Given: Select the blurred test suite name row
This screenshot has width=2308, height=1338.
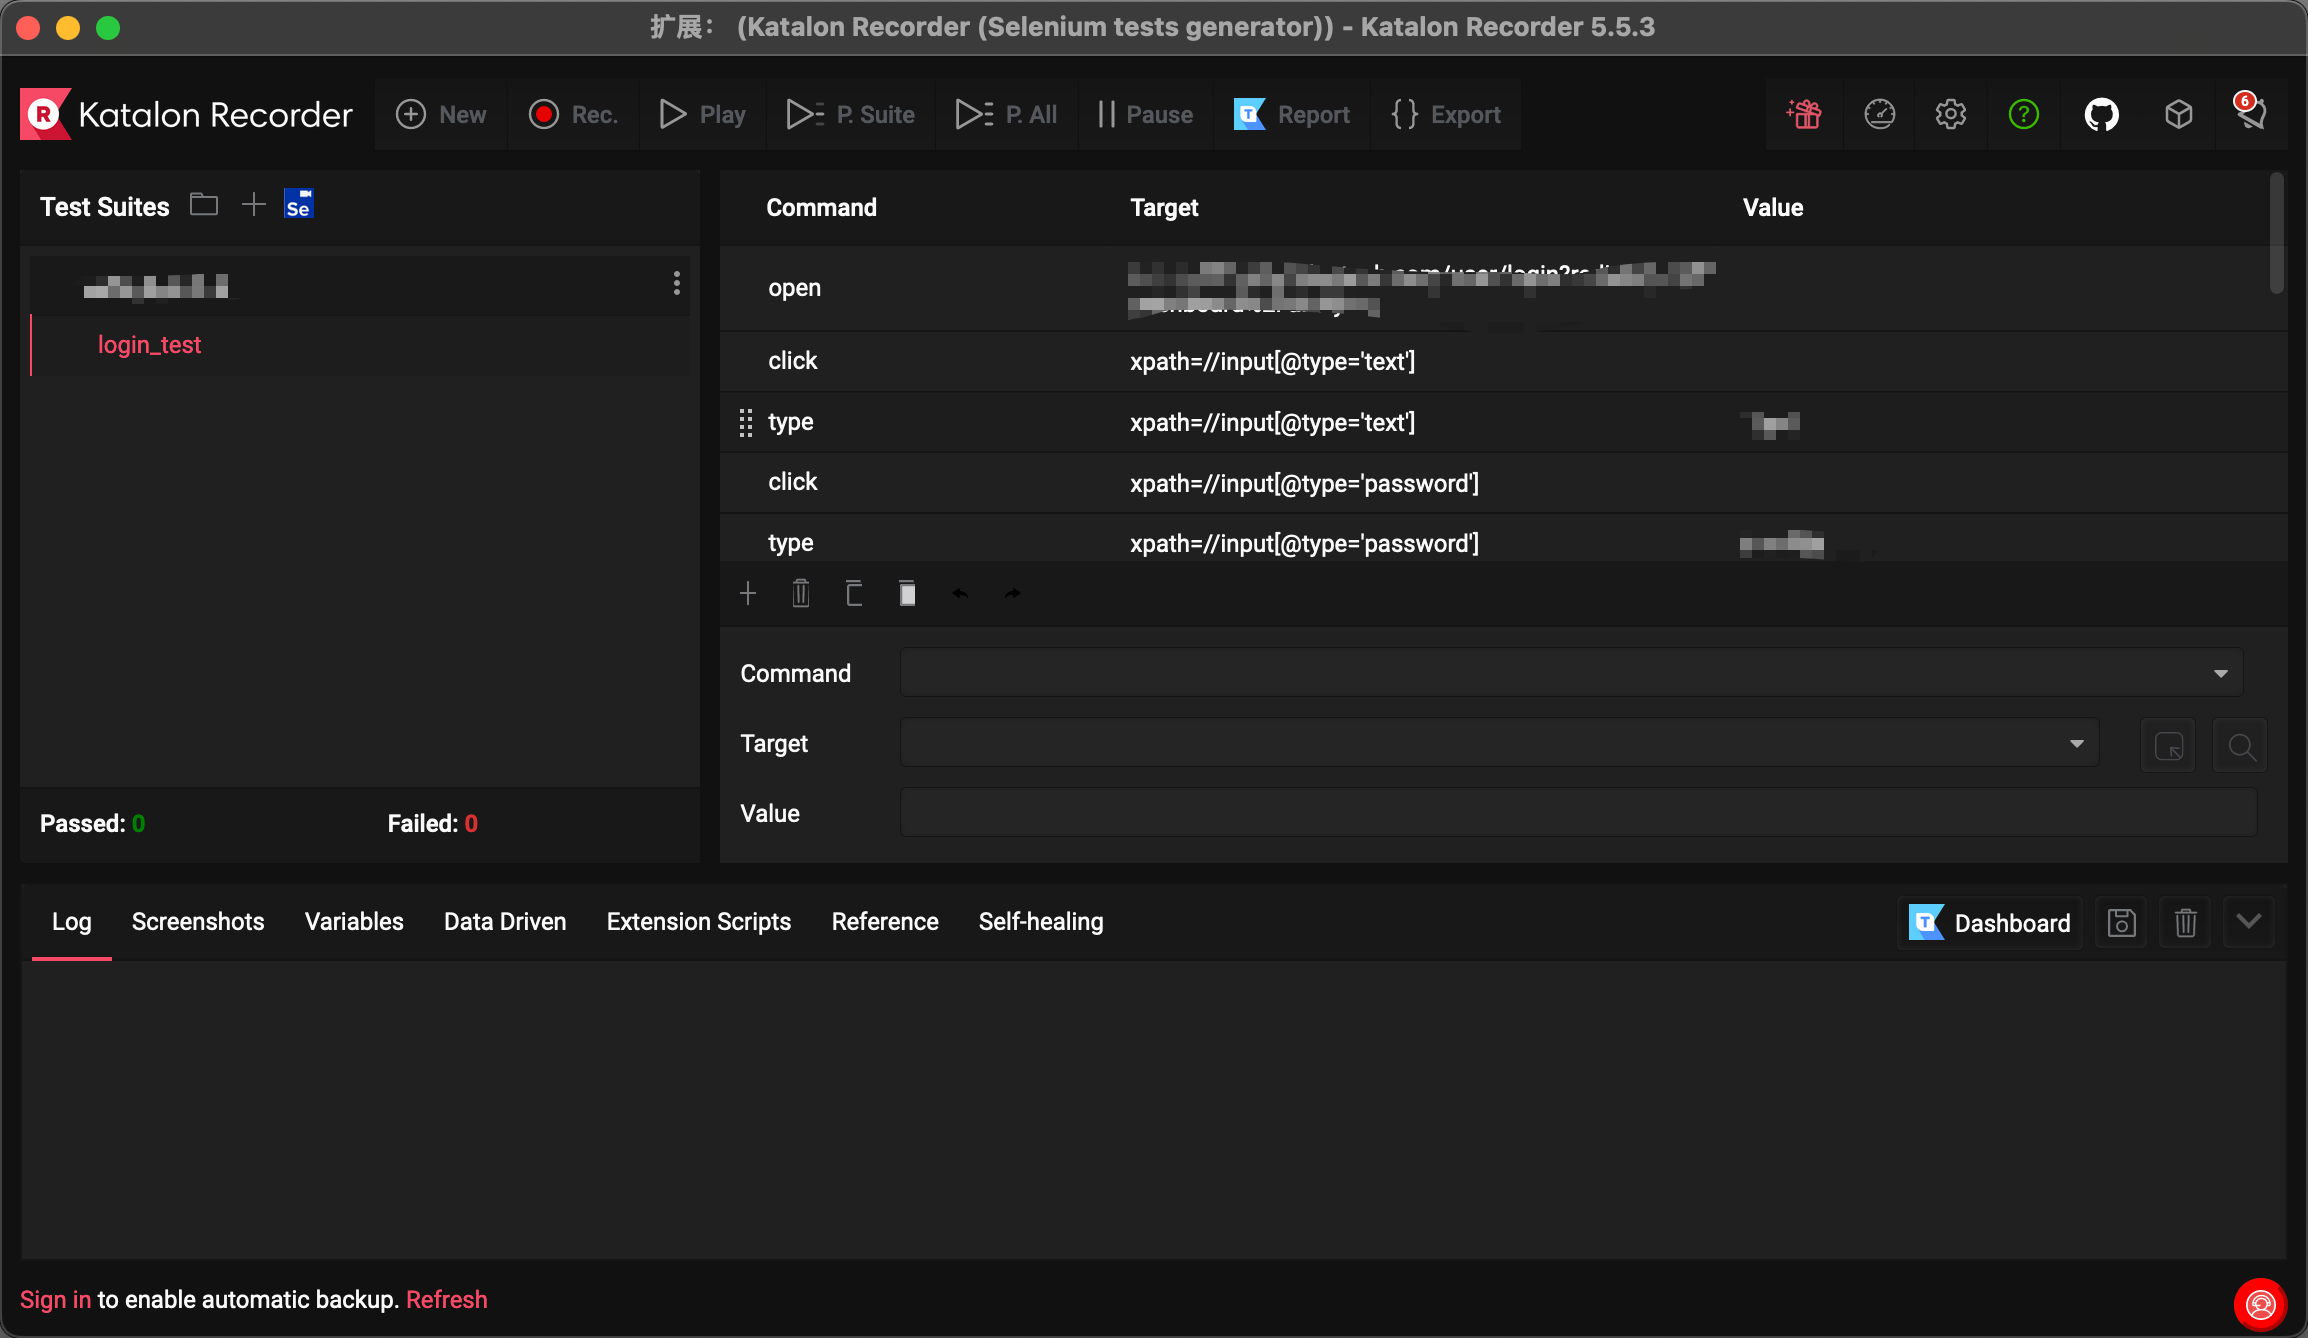Looking at the screenshot, I should click(361, 286).
